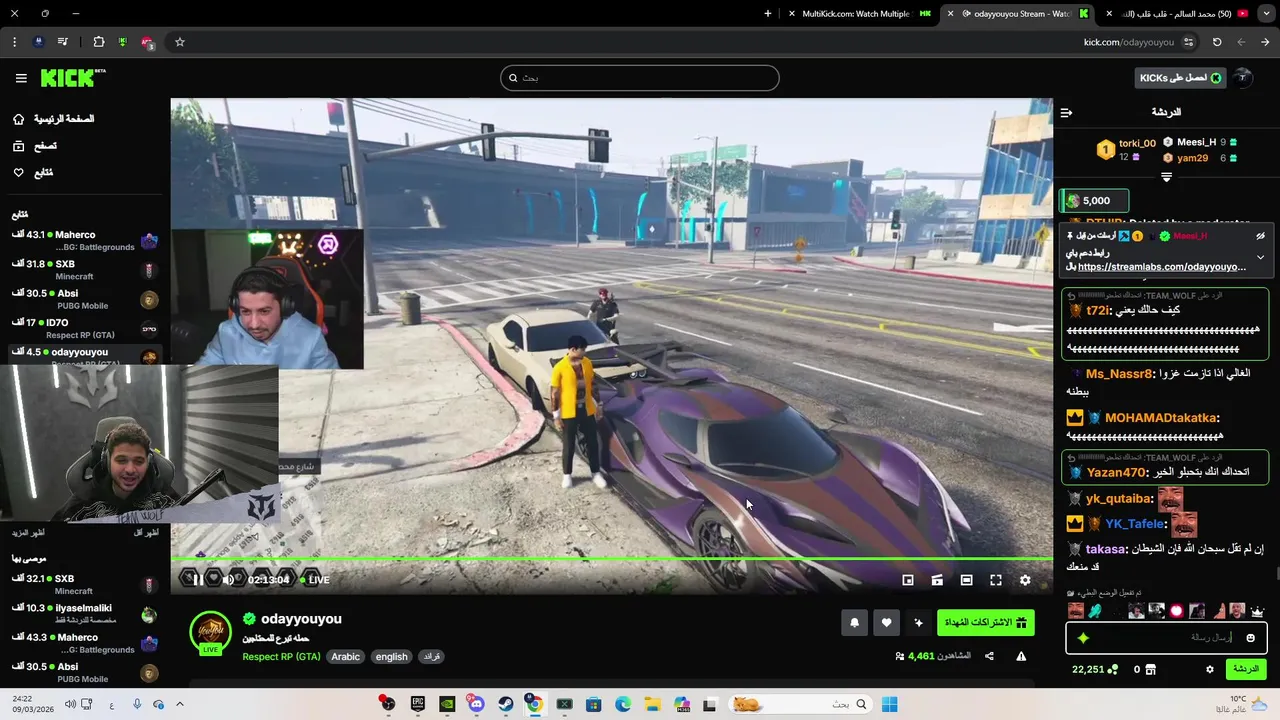Open the mini player mode
The image size is (1280, 720).
click(x=908, y=580)
